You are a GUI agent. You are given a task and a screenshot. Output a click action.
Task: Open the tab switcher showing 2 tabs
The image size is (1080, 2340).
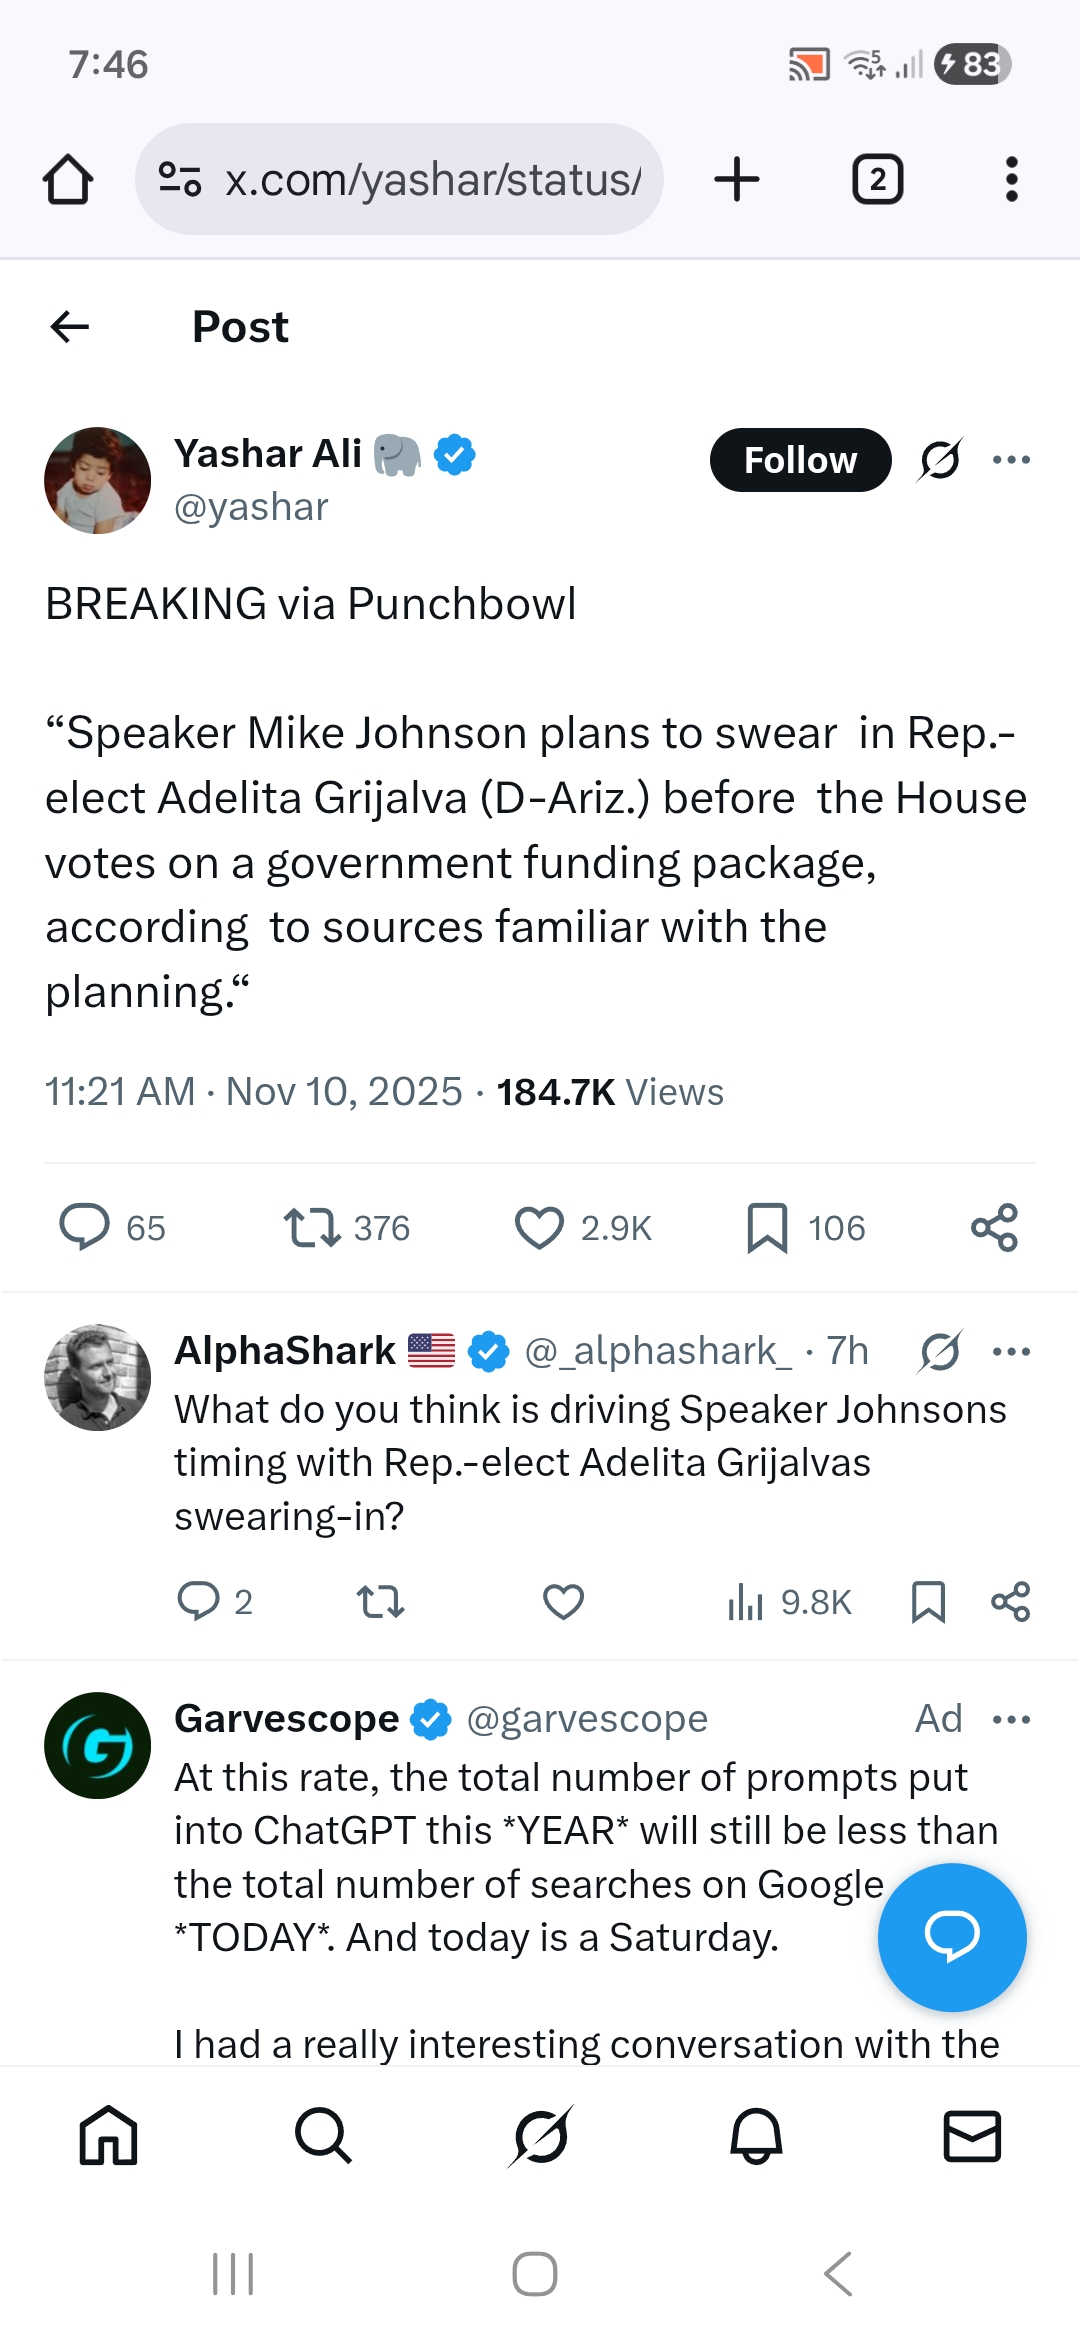(877, 180)
